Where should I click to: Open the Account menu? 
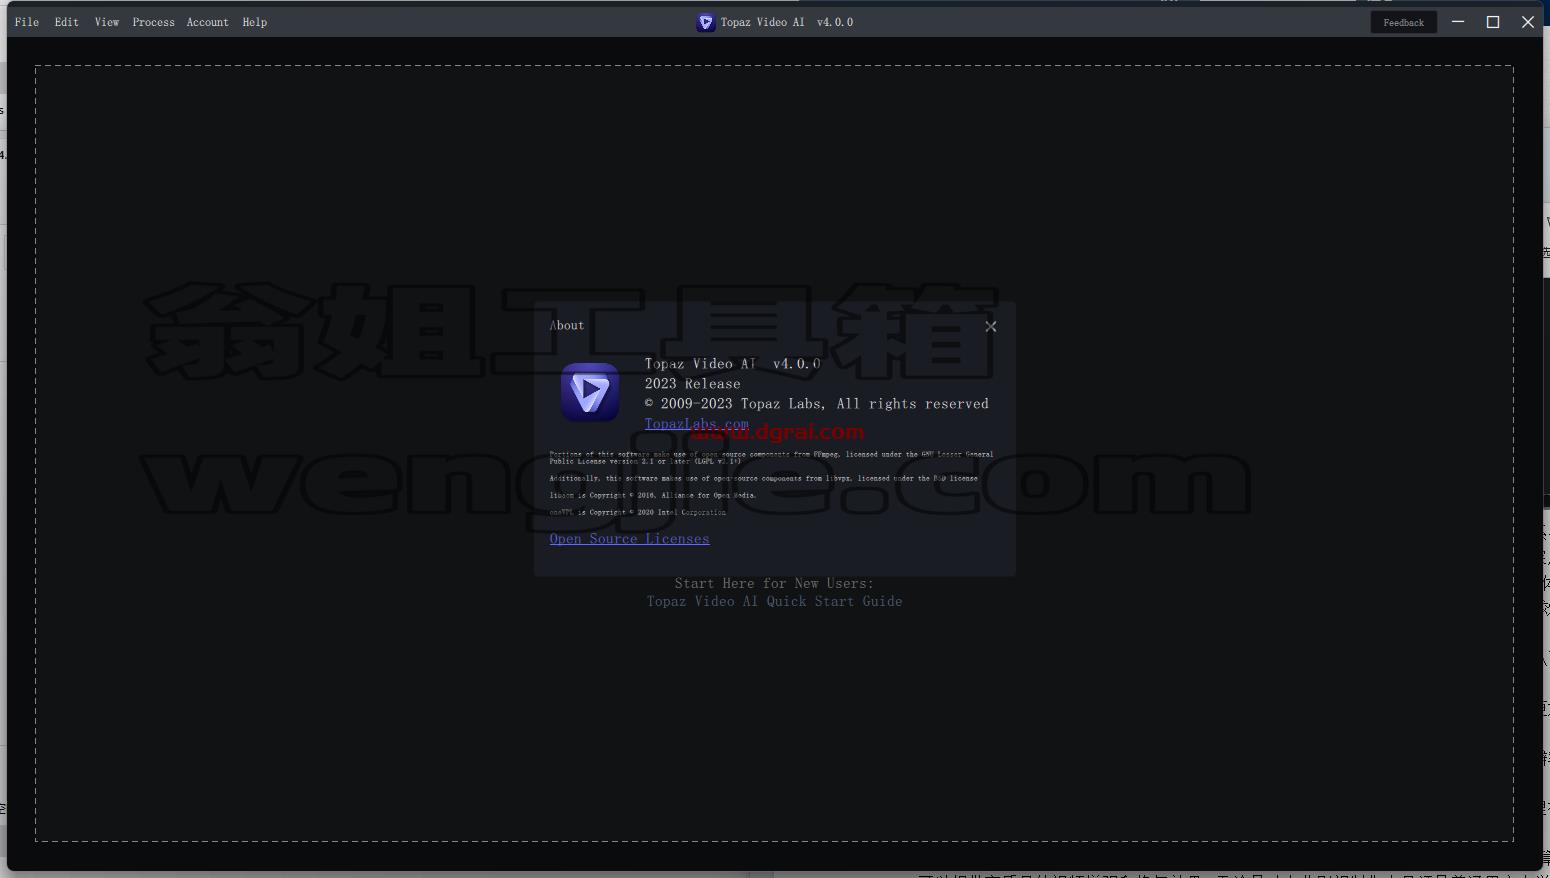[x=208, y=22]
